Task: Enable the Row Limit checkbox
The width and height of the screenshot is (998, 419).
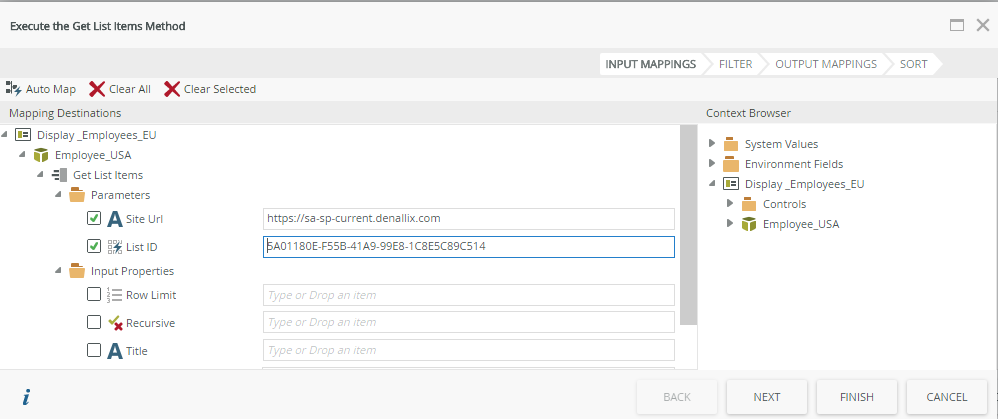Action: 94,294
